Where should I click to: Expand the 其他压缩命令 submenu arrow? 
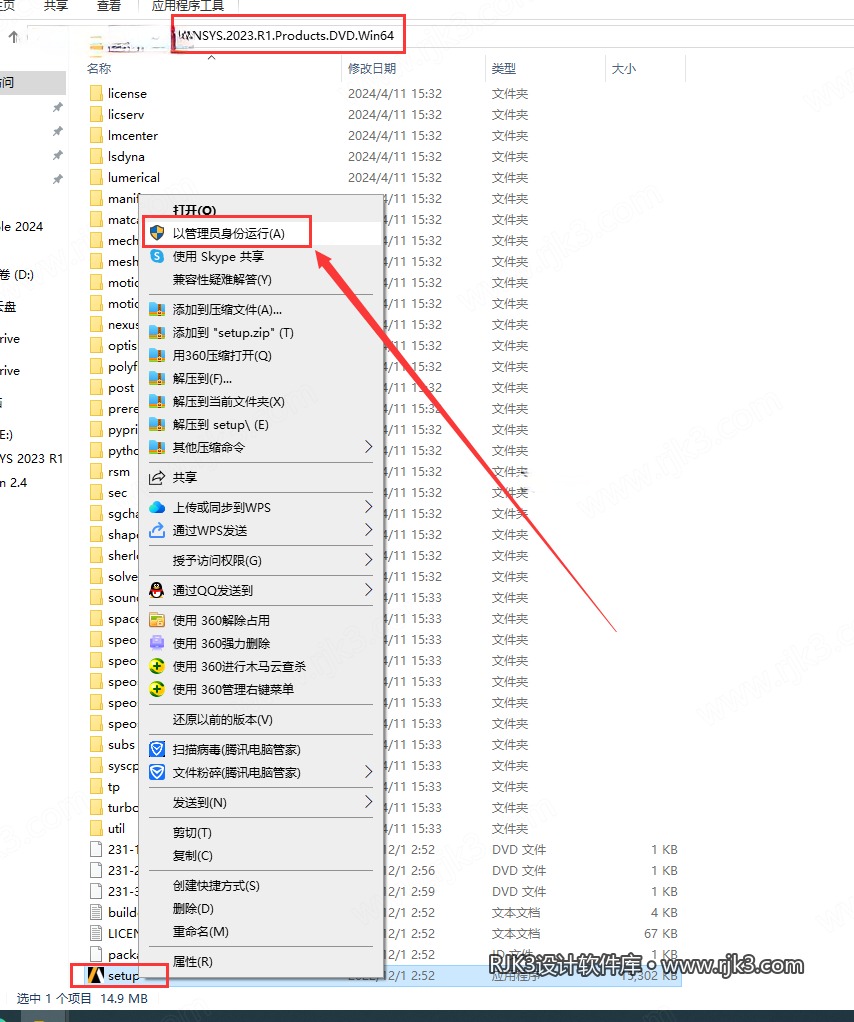tap(368, 446)
